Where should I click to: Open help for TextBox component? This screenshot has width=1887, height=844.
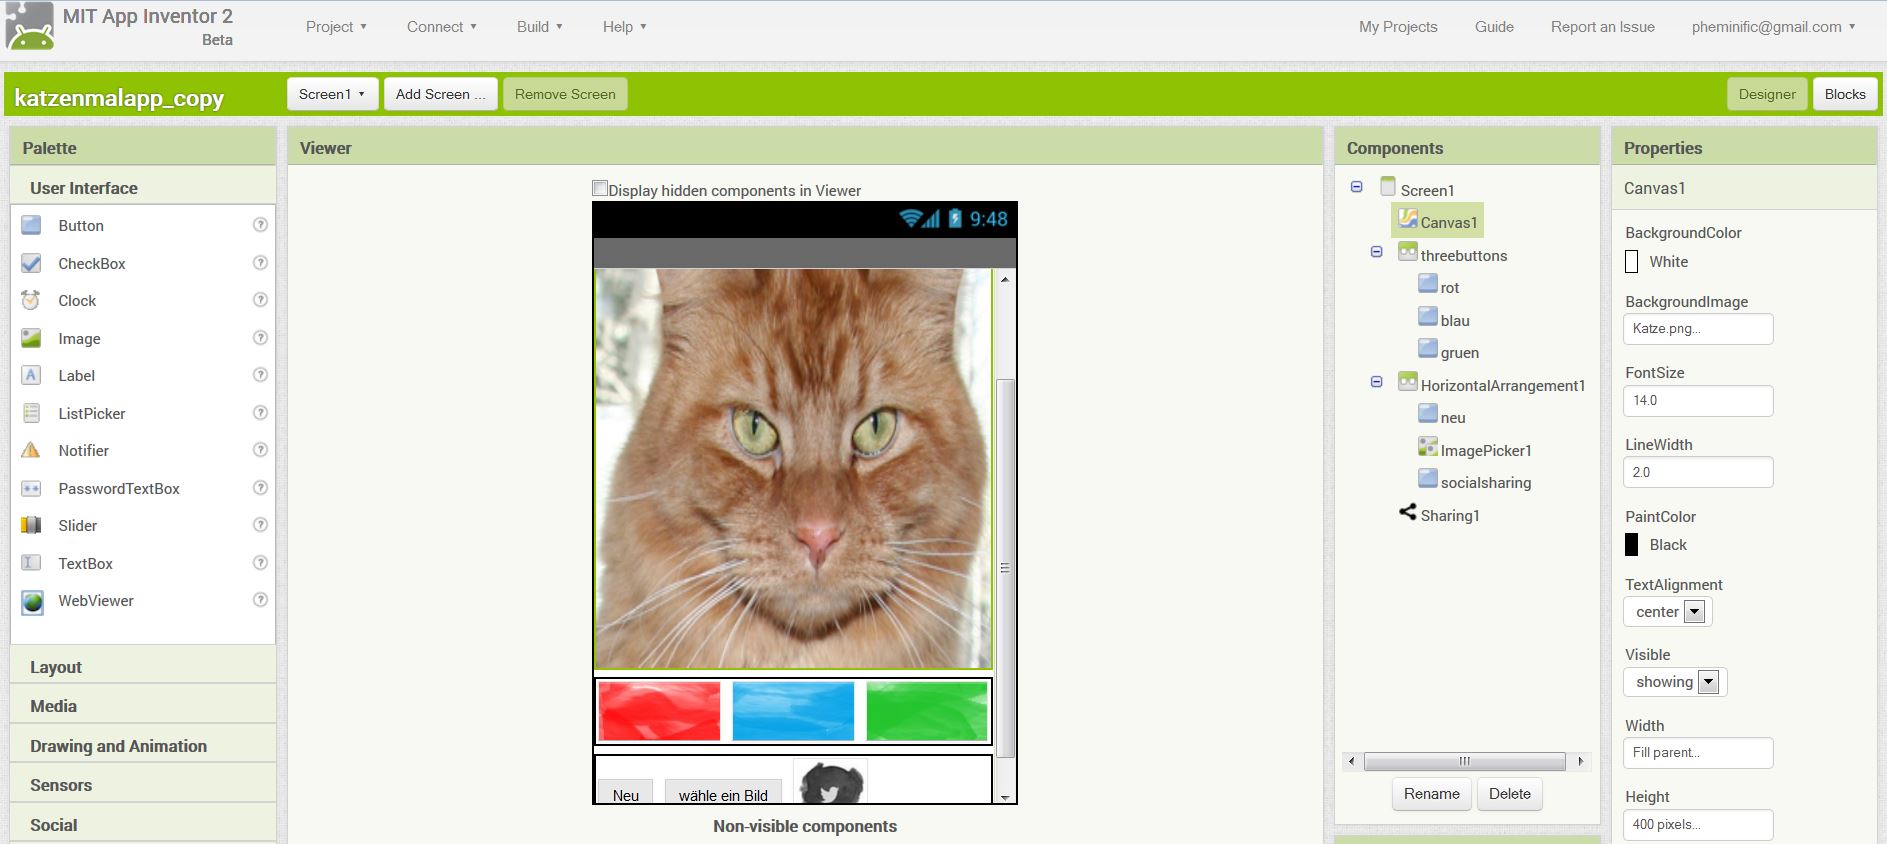260,563
